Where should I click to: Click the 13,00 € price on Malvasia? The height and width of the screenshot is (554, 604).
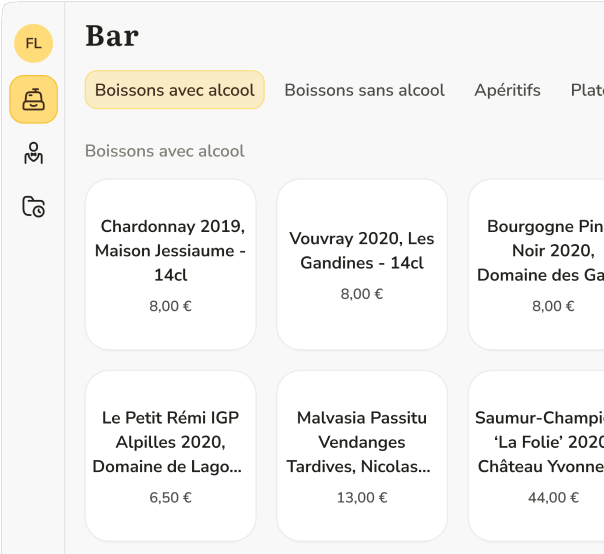(x=362, y=497)
